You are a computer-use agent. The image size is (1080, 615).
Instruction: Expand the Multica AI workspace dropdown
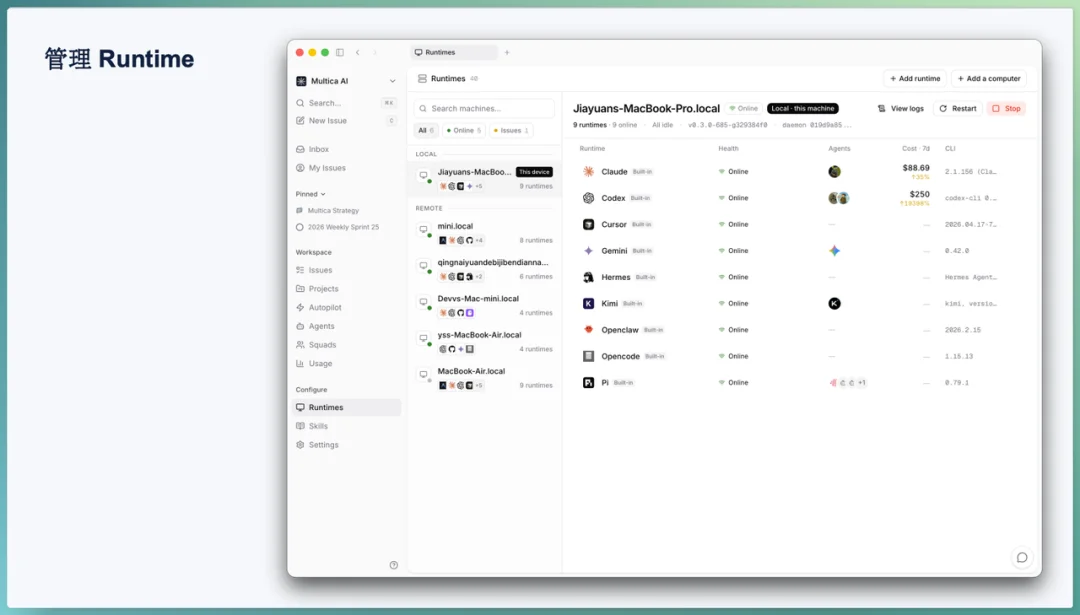coord(393,81)
